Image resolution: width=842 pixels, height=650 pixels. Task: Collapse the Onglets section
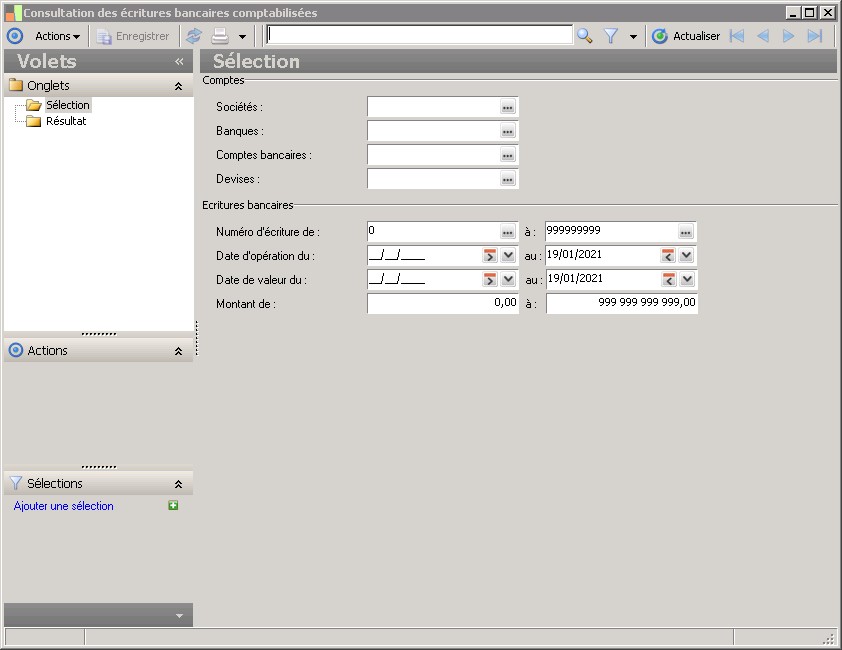178,86
